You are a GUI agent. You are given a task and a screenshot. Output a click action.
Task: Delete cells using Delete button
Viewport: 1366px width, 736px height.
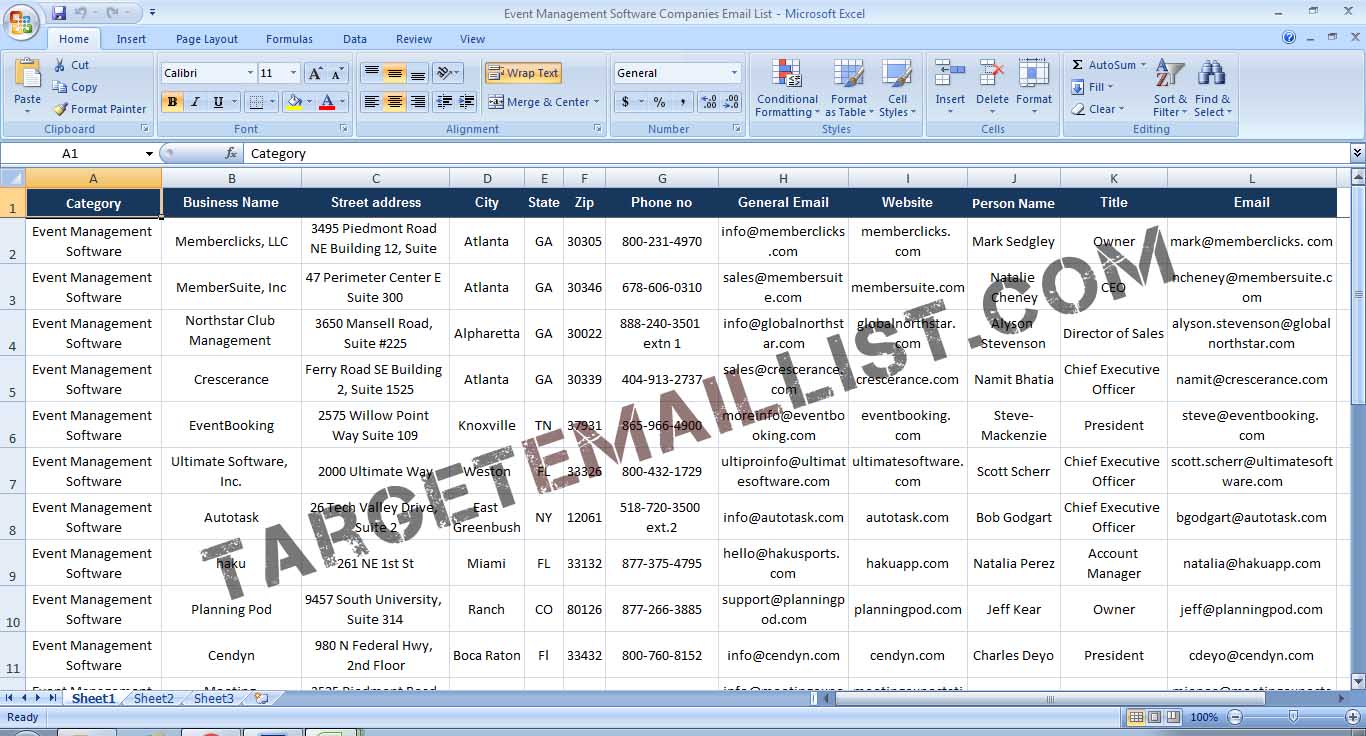[992, 88]
